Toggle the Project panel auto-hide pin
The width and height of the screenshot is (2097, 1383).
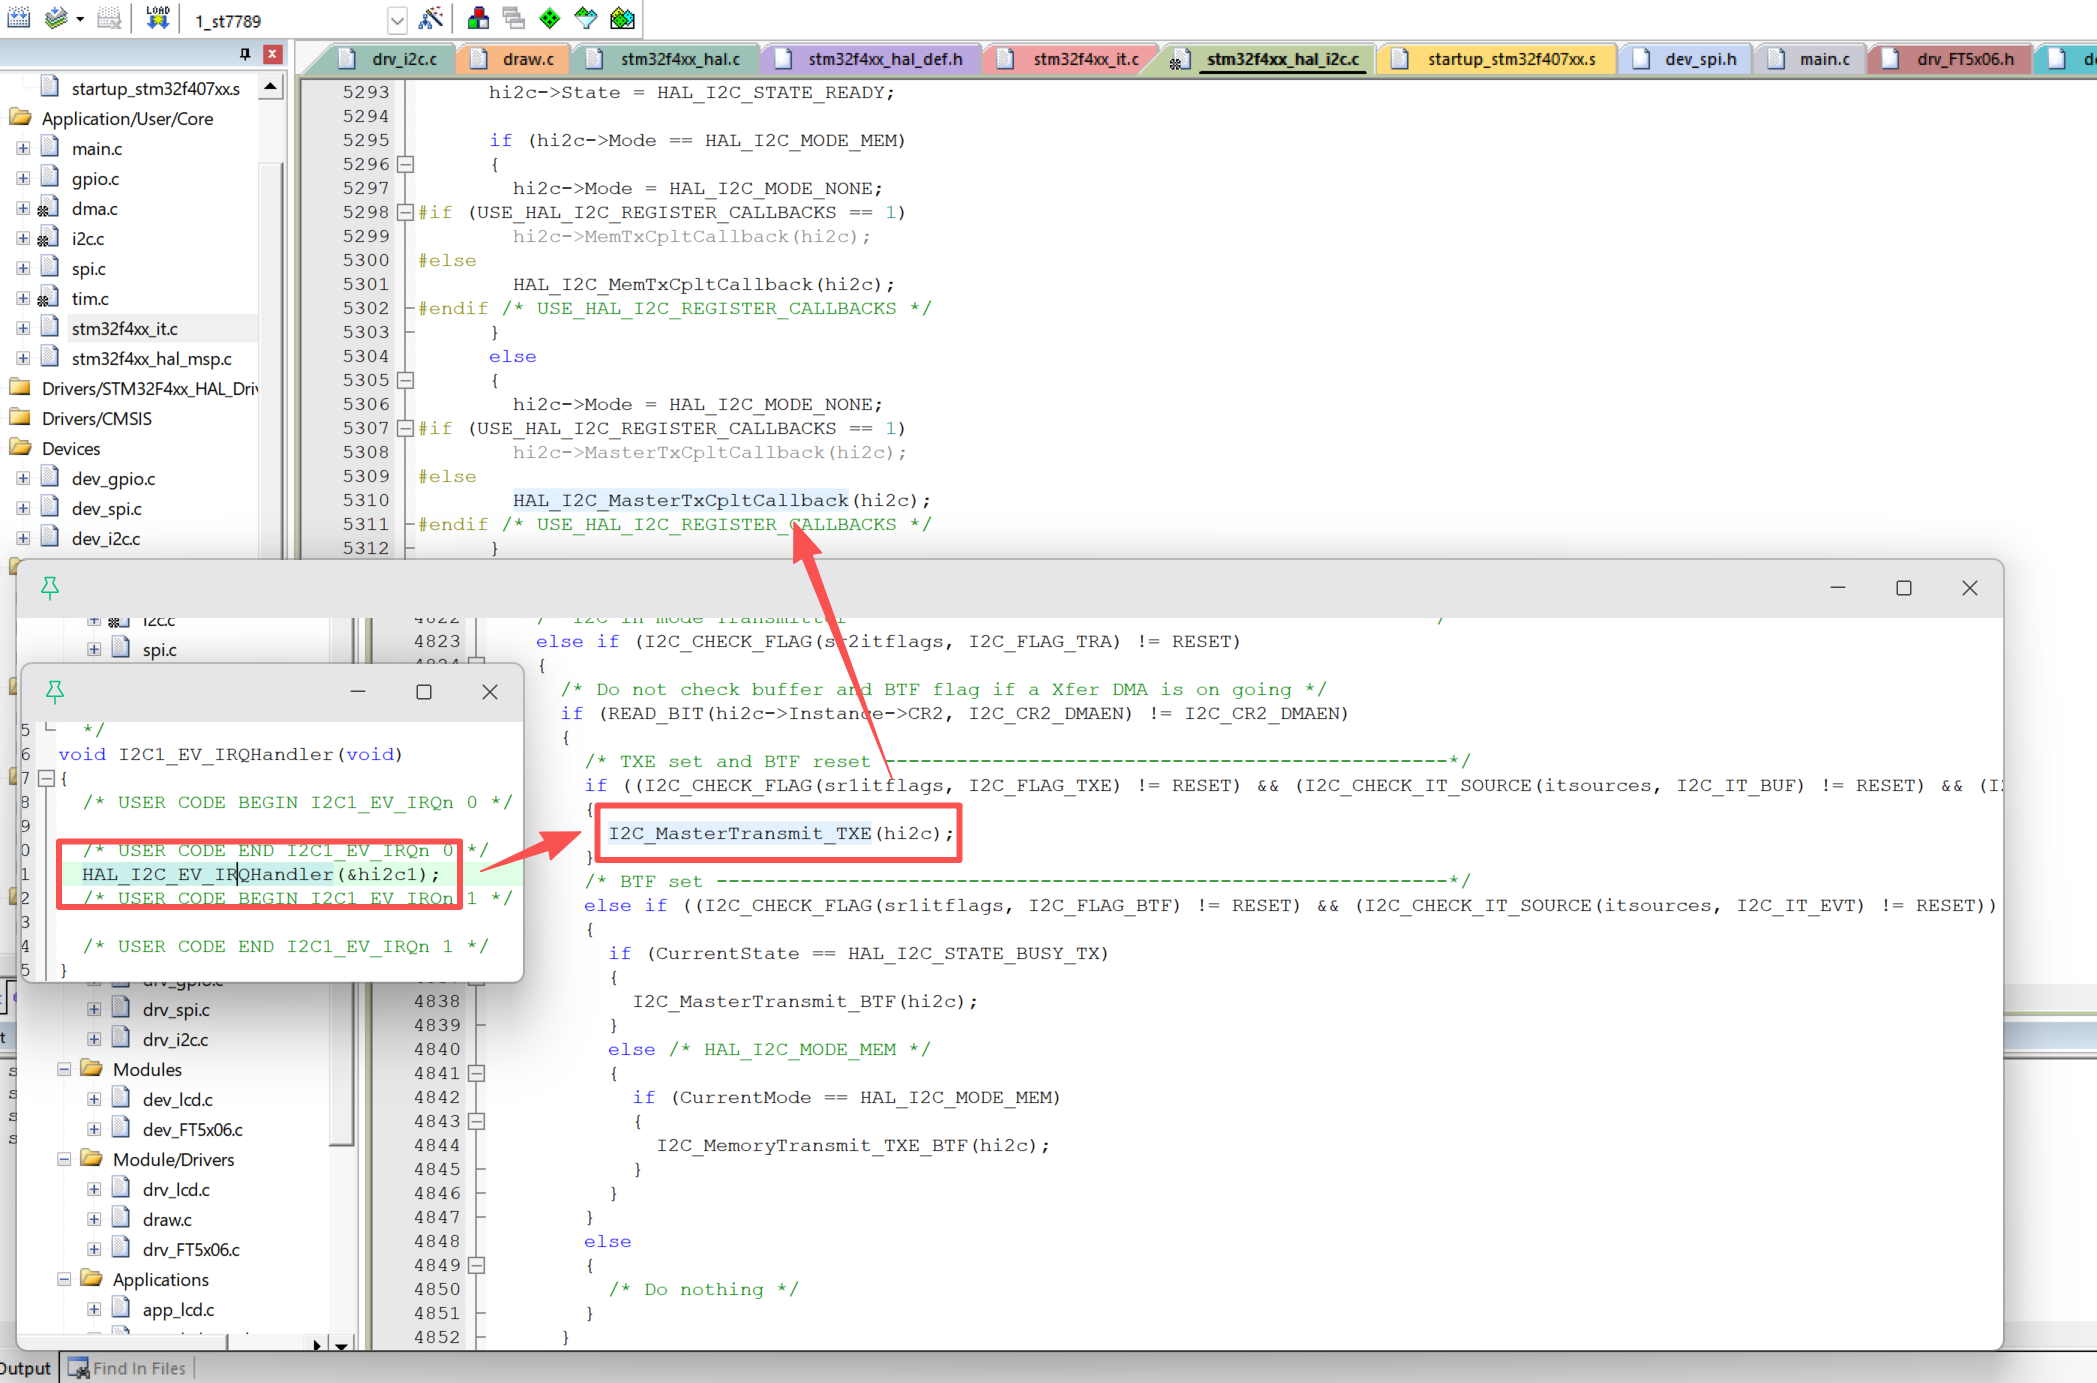[245, 54]
